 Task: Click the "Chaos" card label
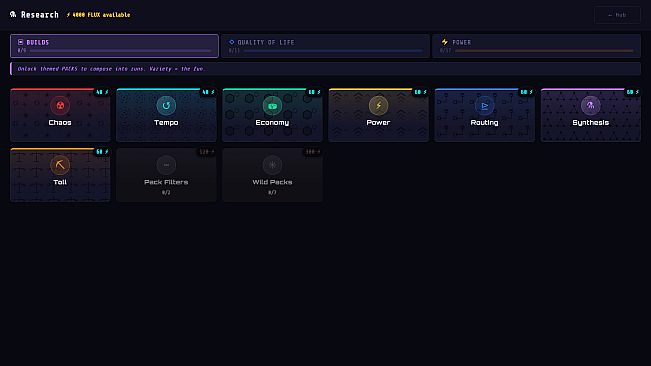pos(60,122)
